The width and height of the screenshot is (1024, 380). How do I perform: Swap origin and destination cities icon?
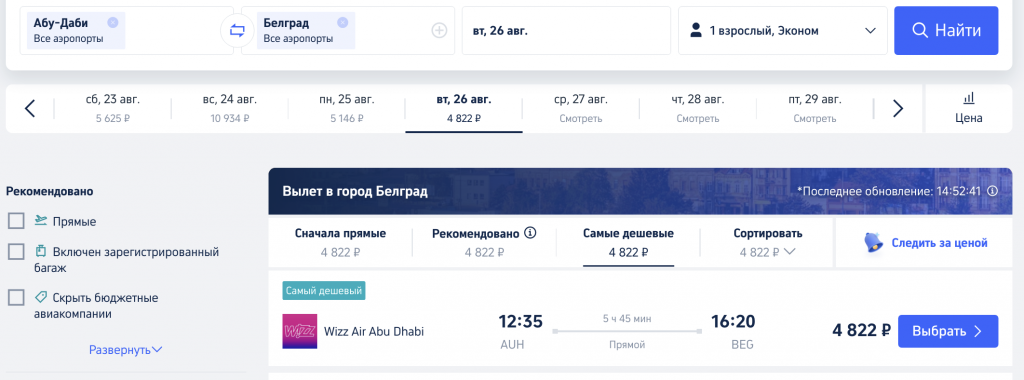(x=237, y=30)
